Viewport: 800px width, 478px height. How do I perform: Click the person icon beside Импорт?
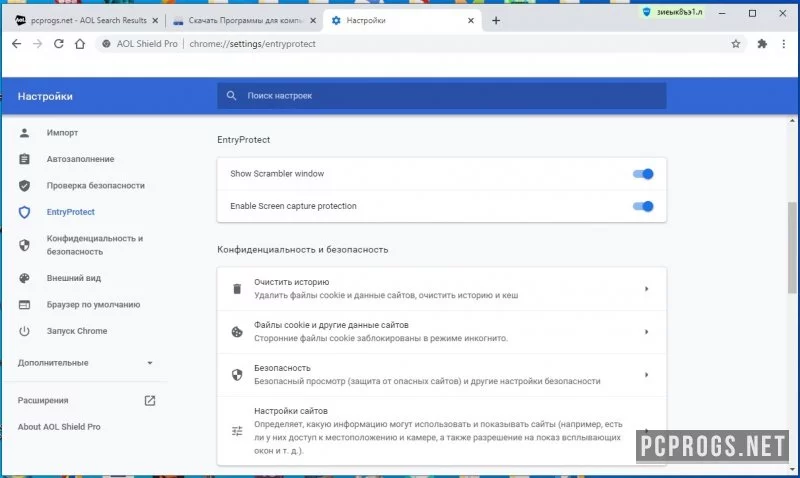pos(24,133)
